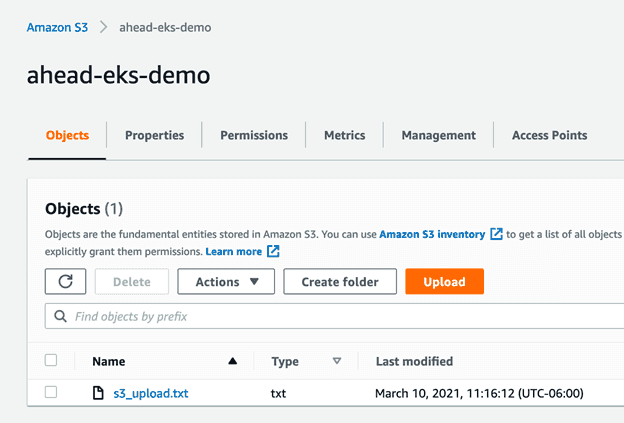624x423 pixels.
Task: Click the breadcrumb chevron after Amazon S3
Action: tap(103, 27)
